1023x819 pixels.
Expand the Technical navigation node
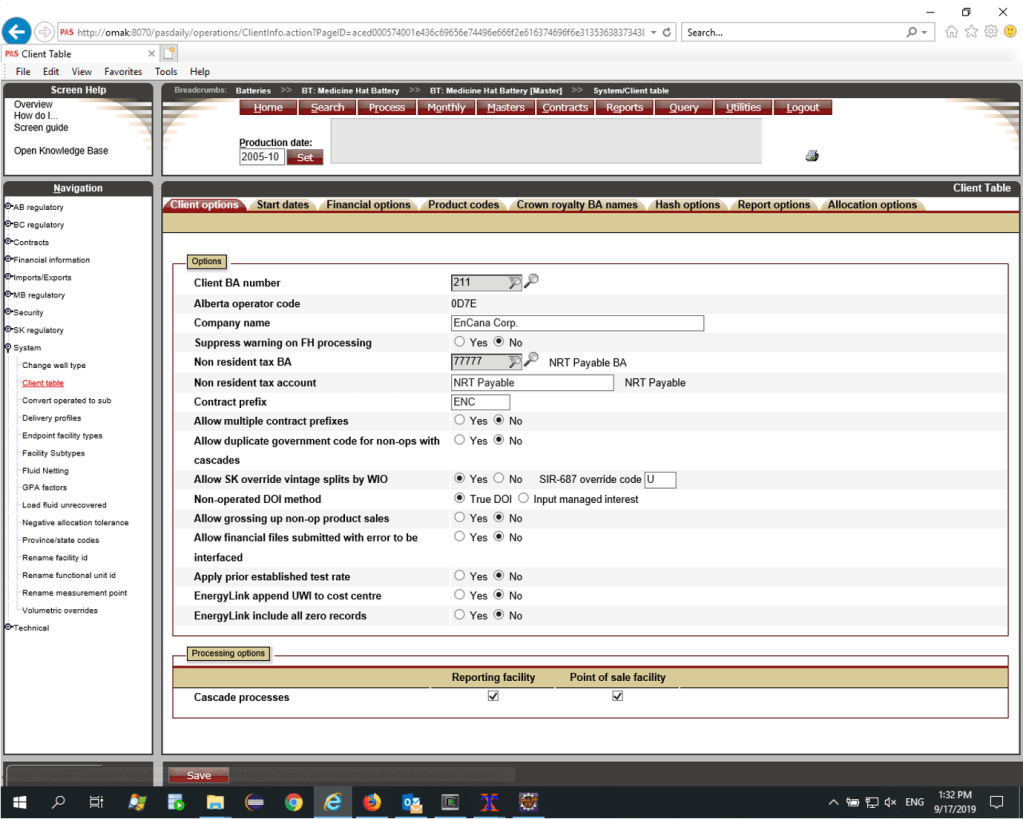pyautogui.click(x=8, y=628)
